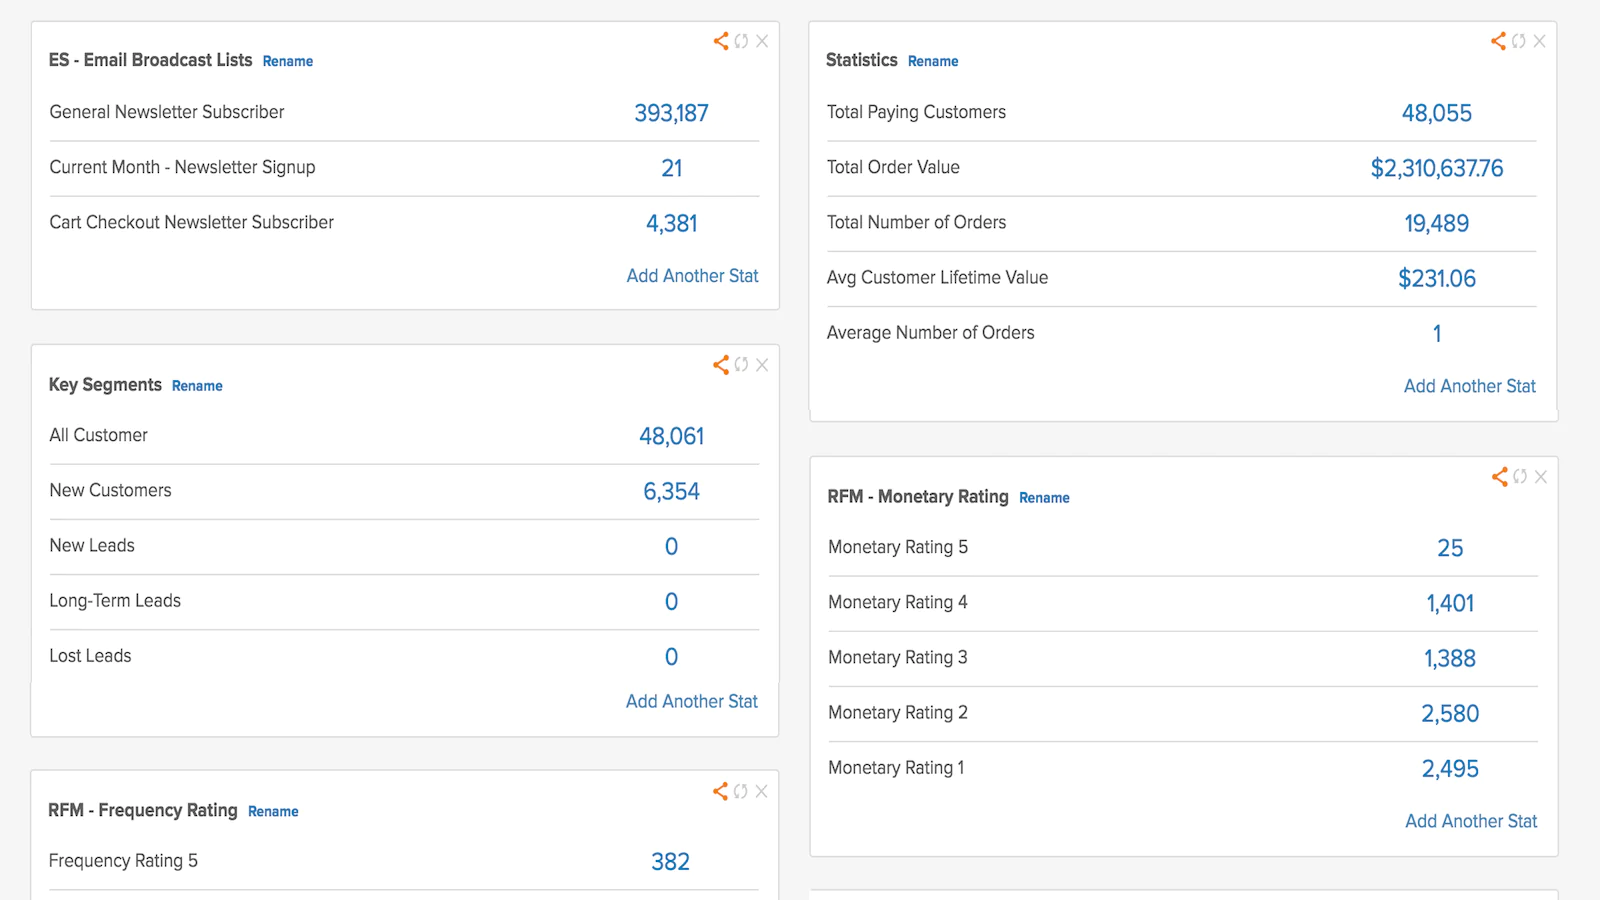This screenshot has height=900, width=1600.
Task: Rename the RFM - Frequency Rating widget
Action: (x=273, y=811)
